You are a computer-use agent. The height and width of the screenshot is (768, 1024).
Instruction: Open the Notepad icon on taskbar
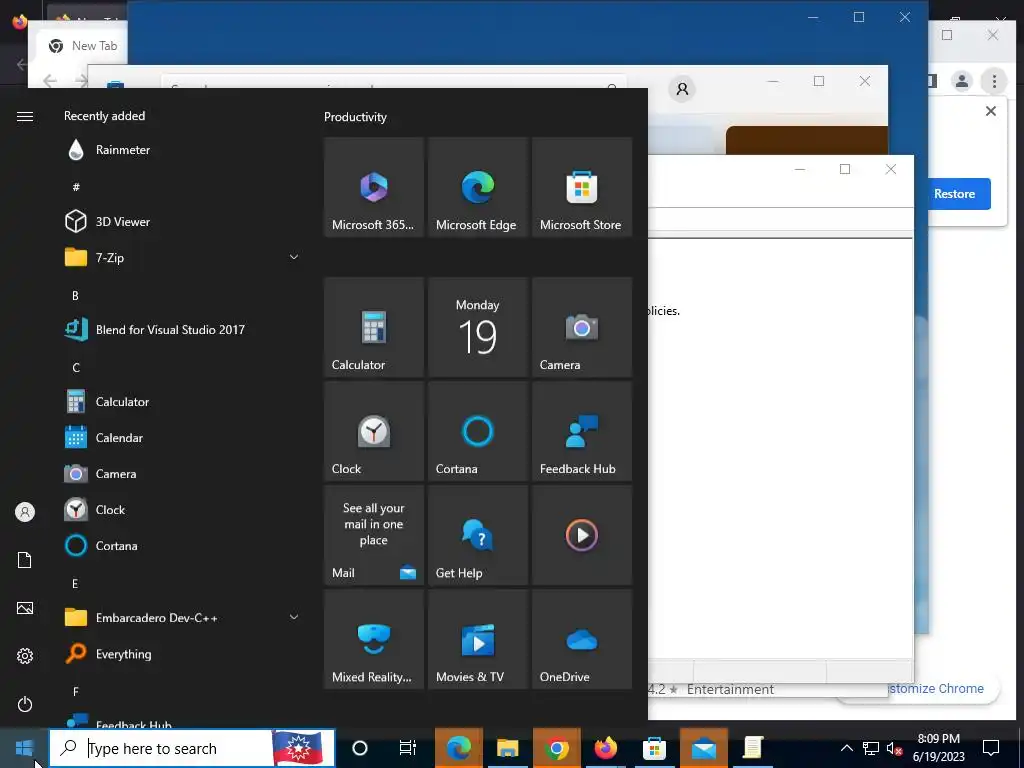tap(752, 748)
